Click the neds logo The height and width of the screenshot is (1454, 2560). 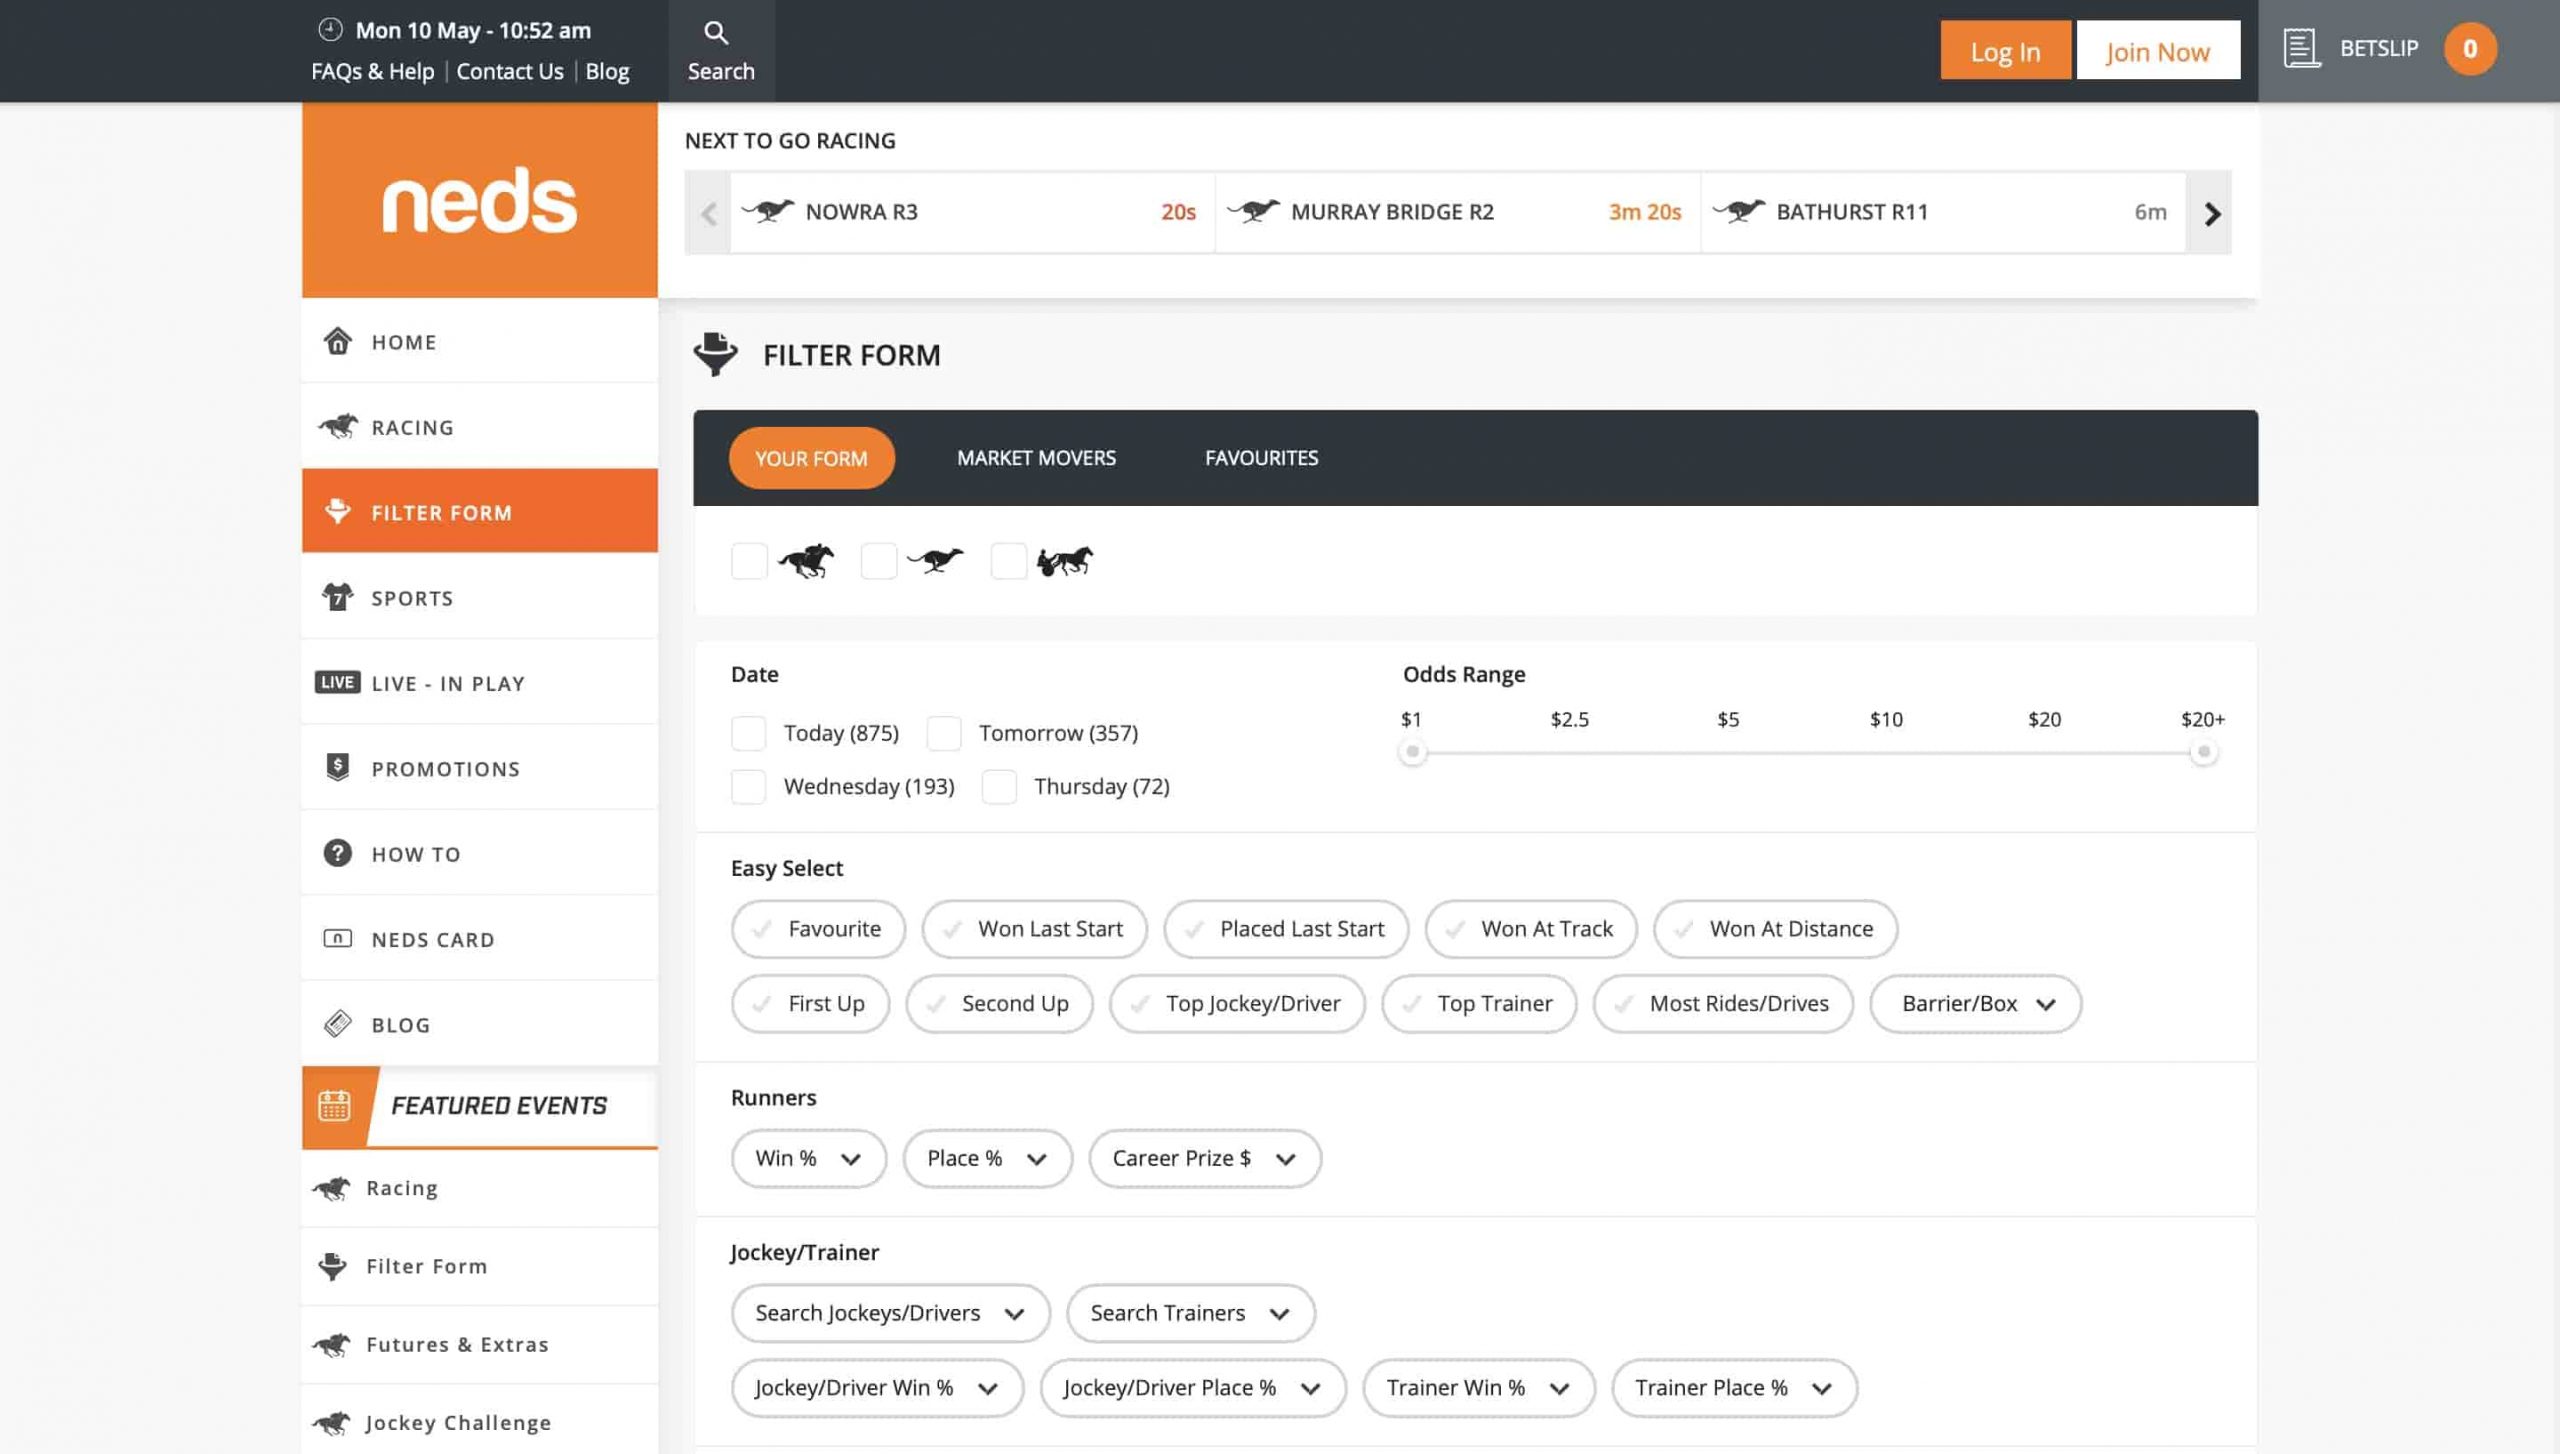coord(479,200)
